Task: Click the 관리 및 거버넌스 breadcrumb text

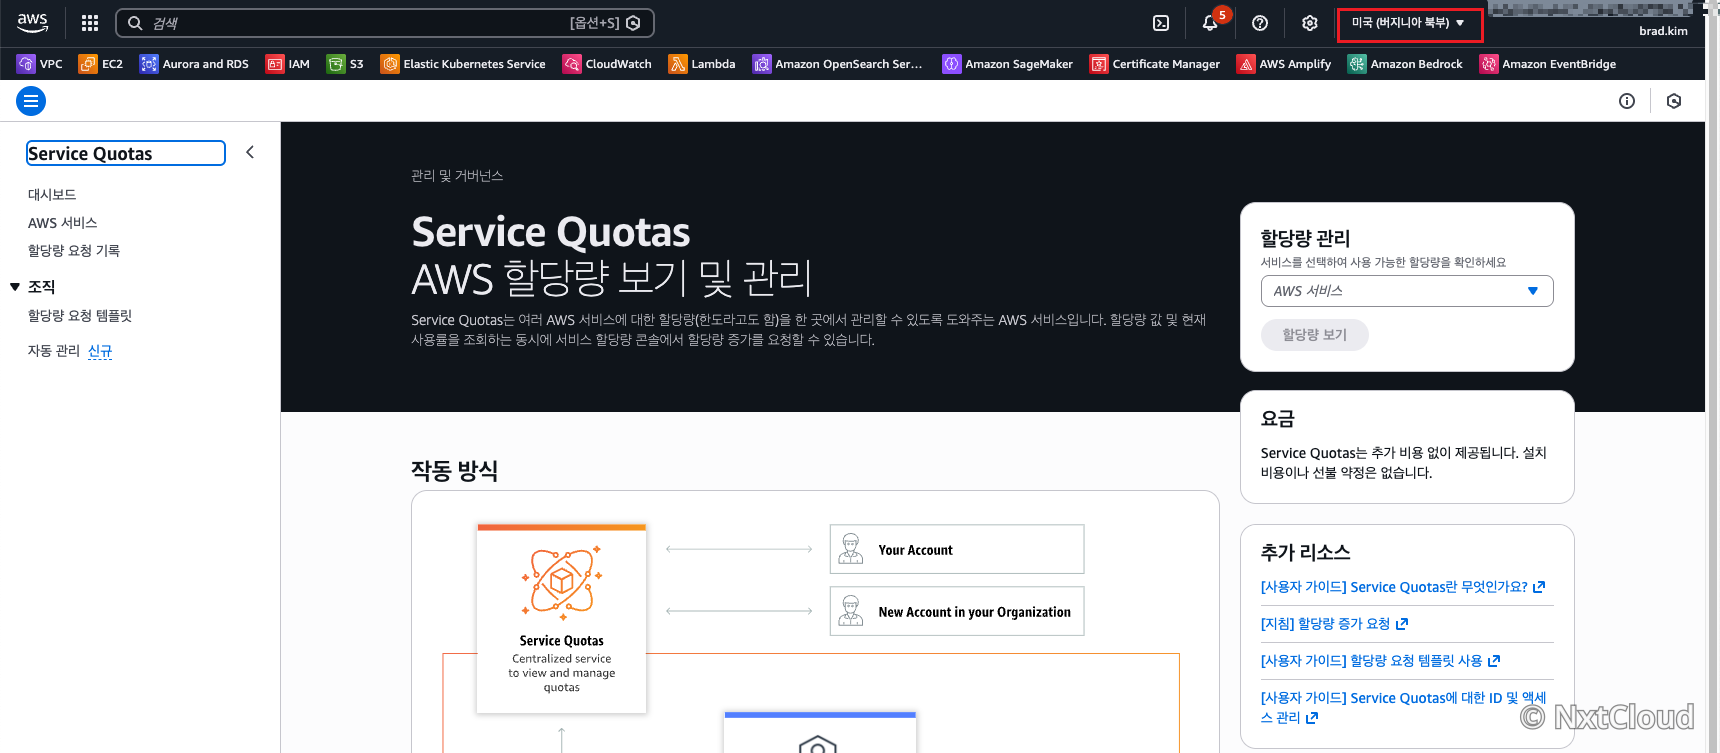Action: [x=457, y=176]
